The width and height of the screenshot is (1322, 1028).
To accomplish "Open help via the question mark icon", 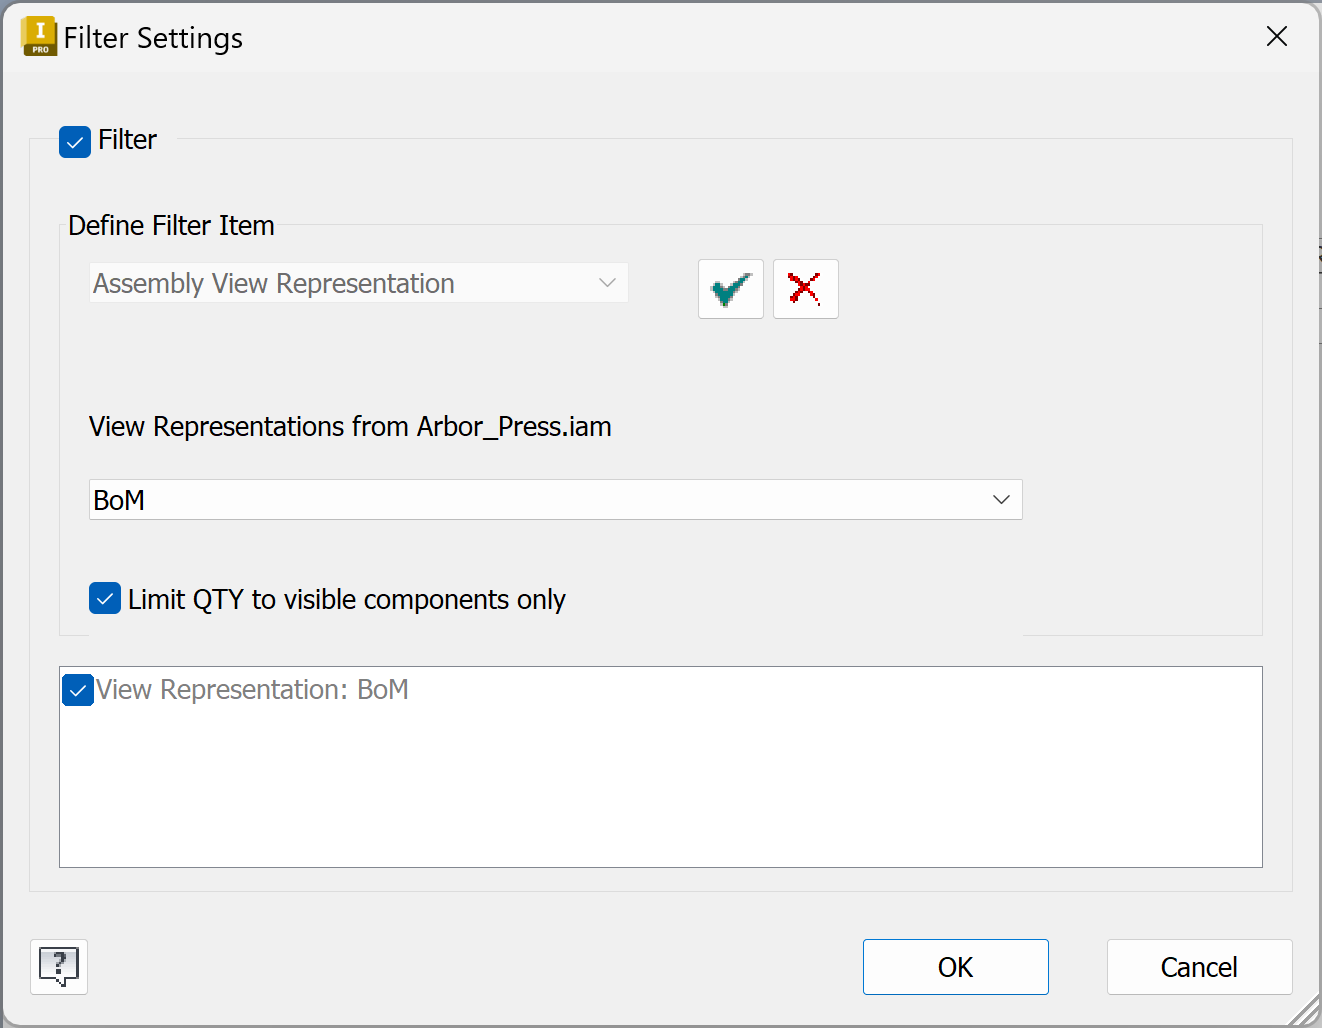I will [59, 967].
